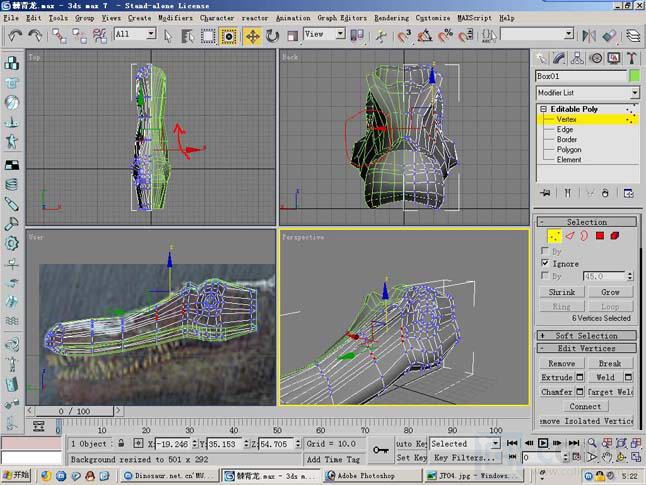The width and height of the screenshot is (646, 485).
Task: Select Border sub-object level in stack
Action: click(566, 139)
